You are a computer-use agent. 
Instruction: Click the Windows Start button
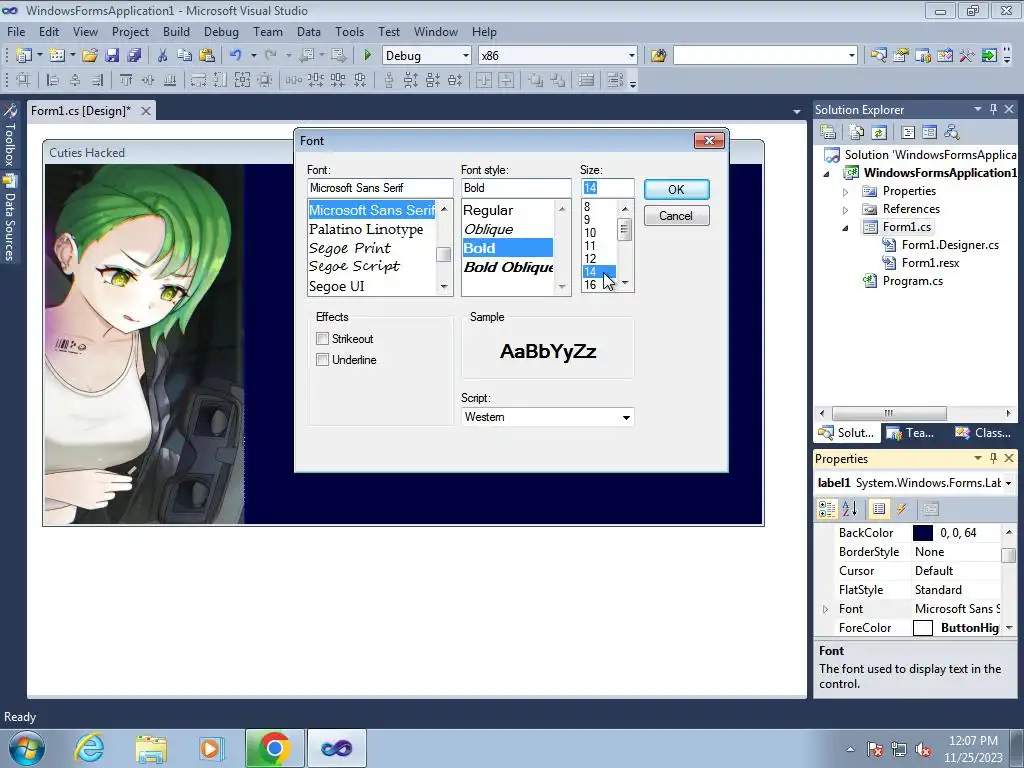(27, 748)
